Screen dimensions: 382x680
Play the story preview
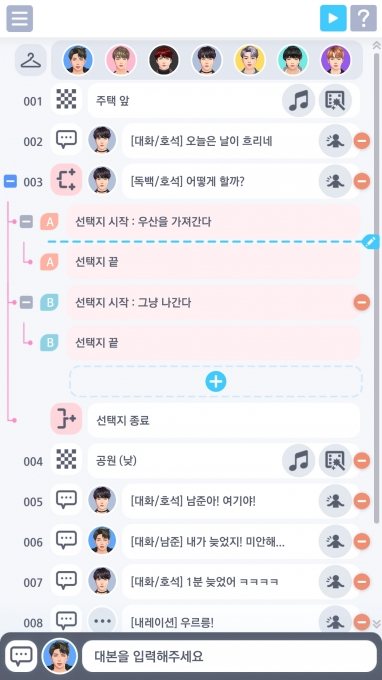pos(333,18)
